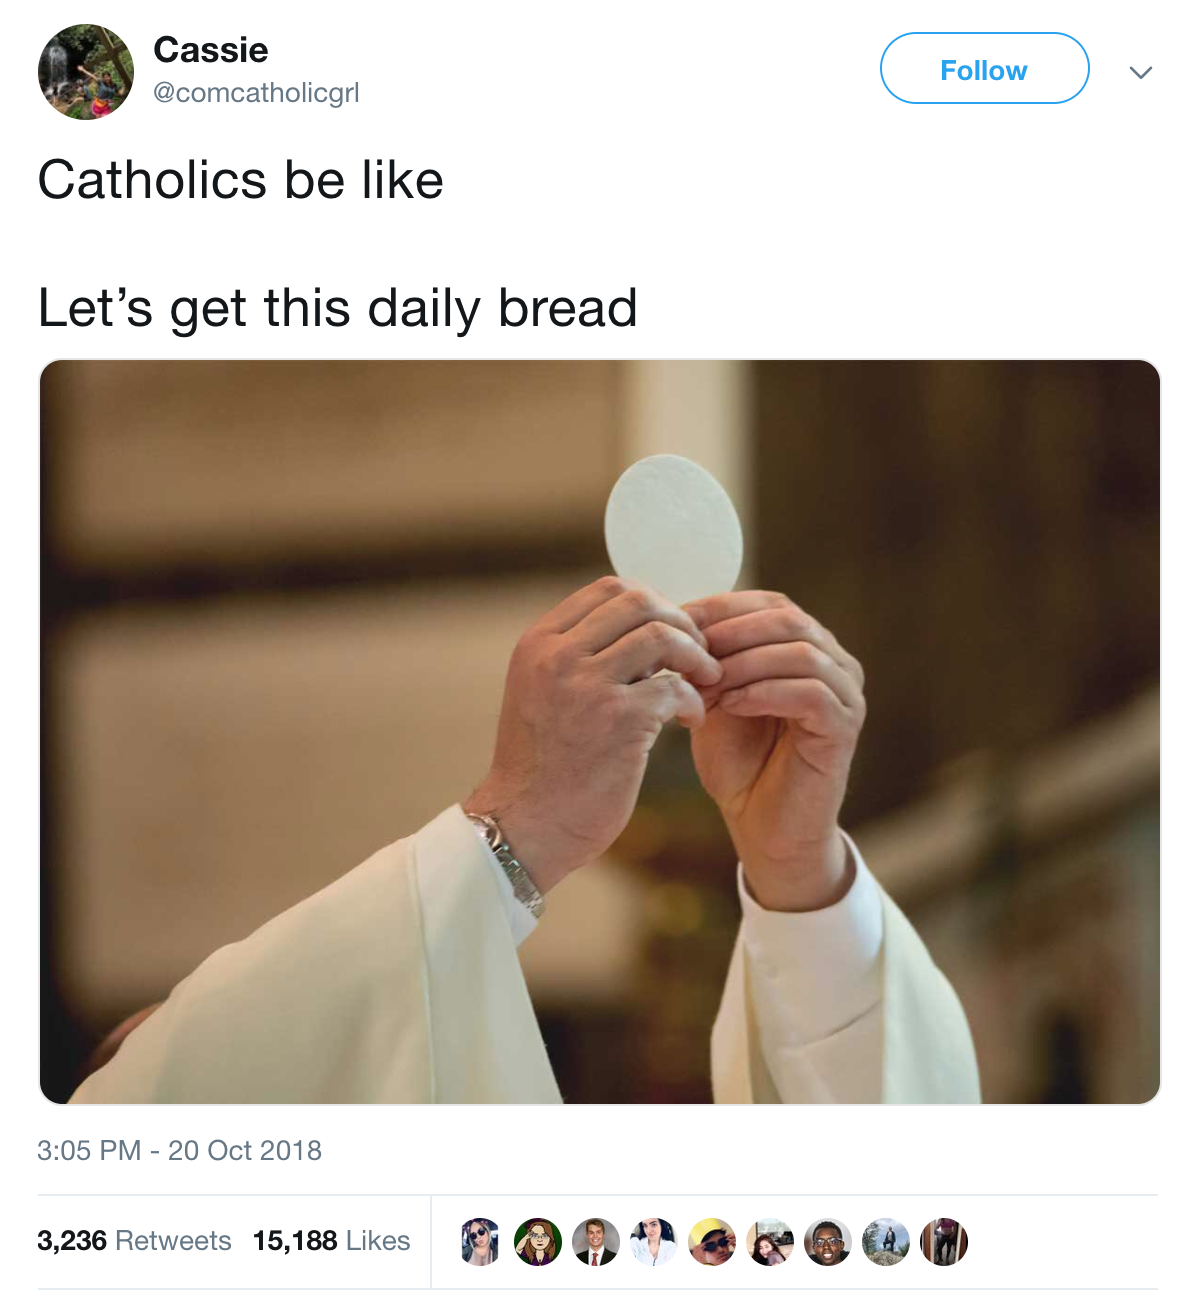1190x1290 pixels.
Task: View the 15,188 Likes list
Action: [331, 1240]
